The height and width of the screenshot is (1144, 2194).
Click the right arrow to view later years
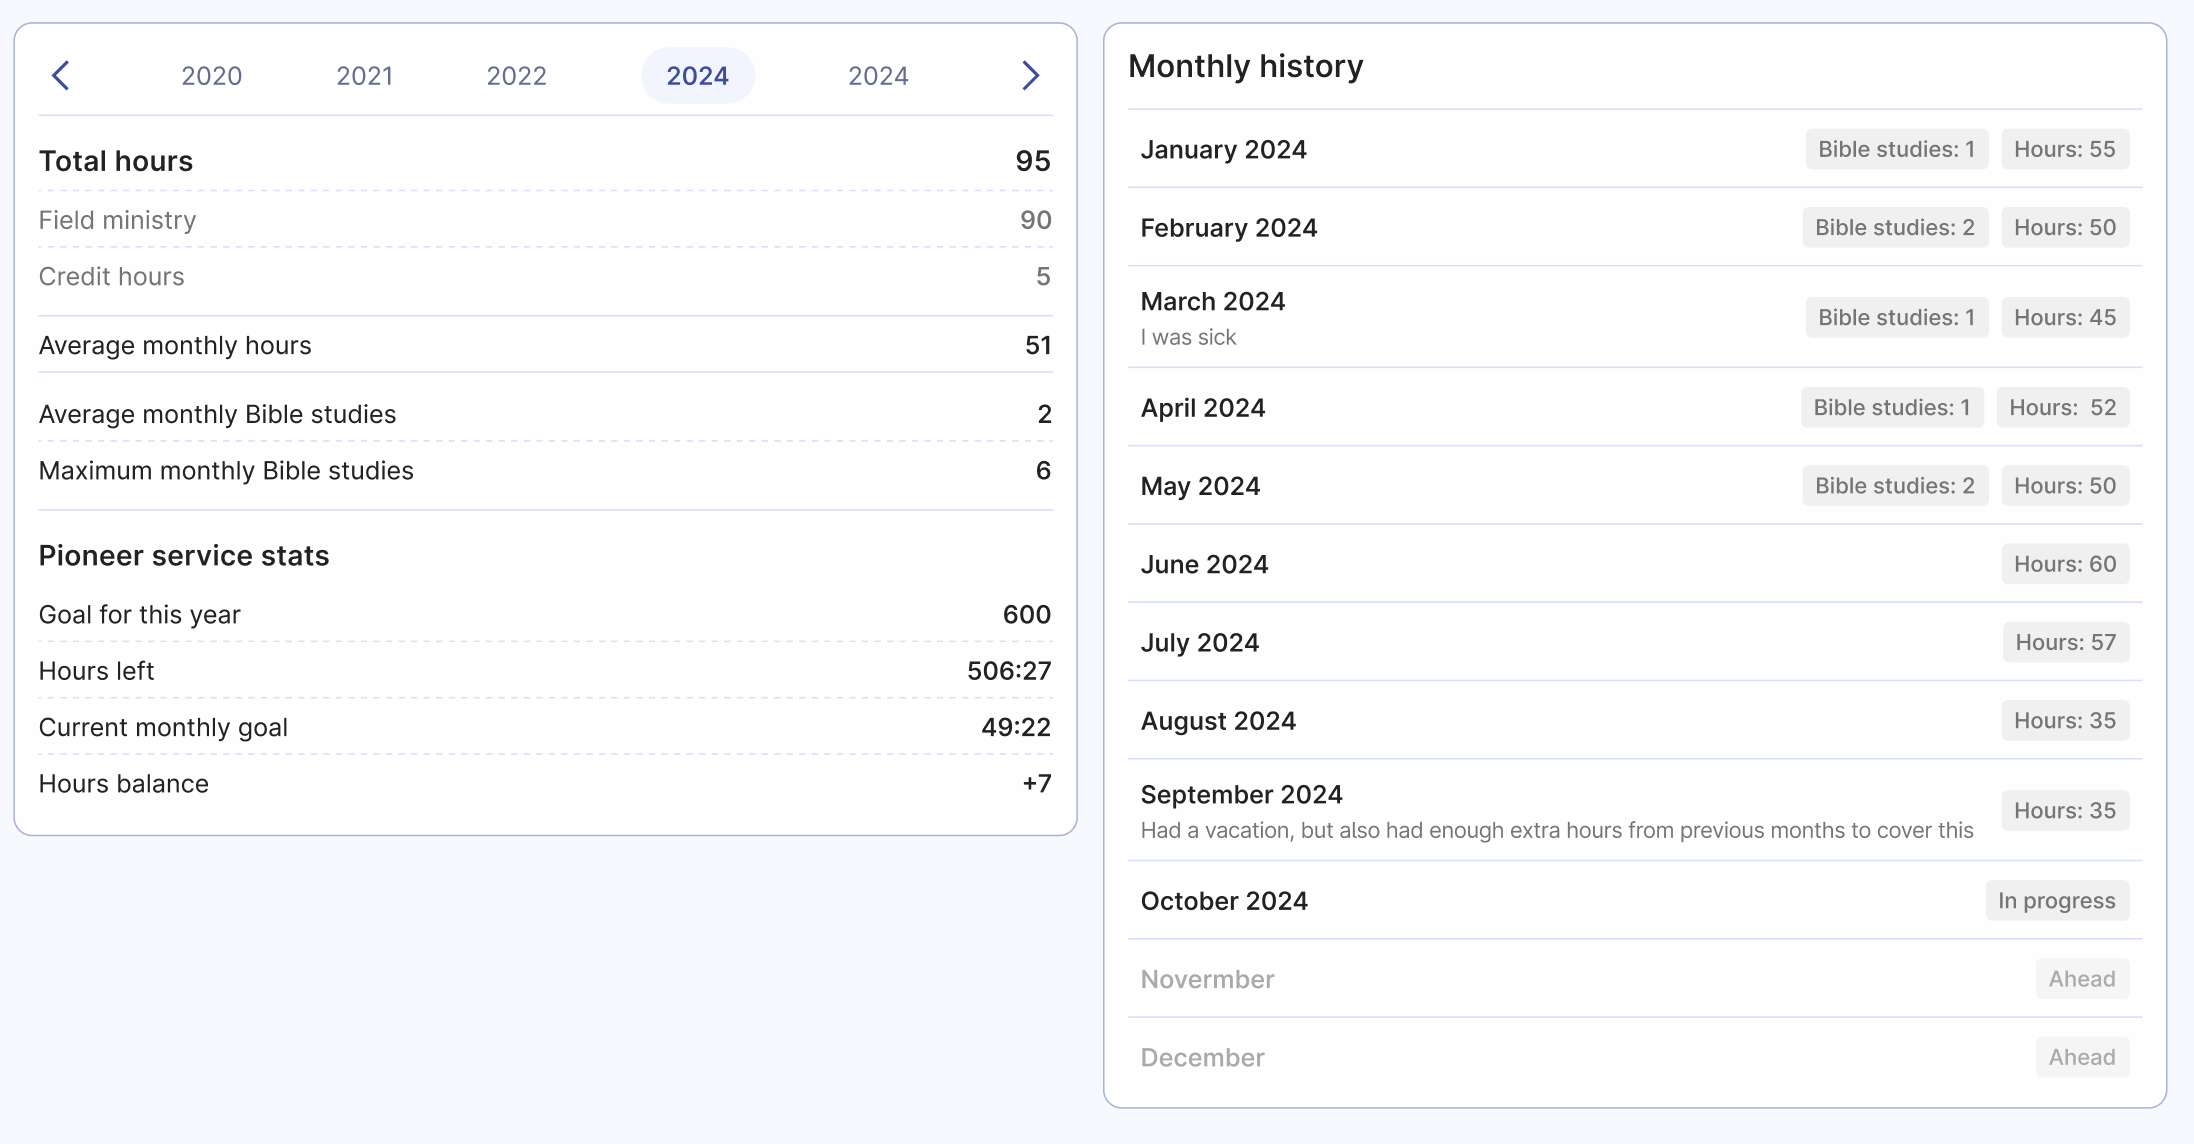(1030, 75)
